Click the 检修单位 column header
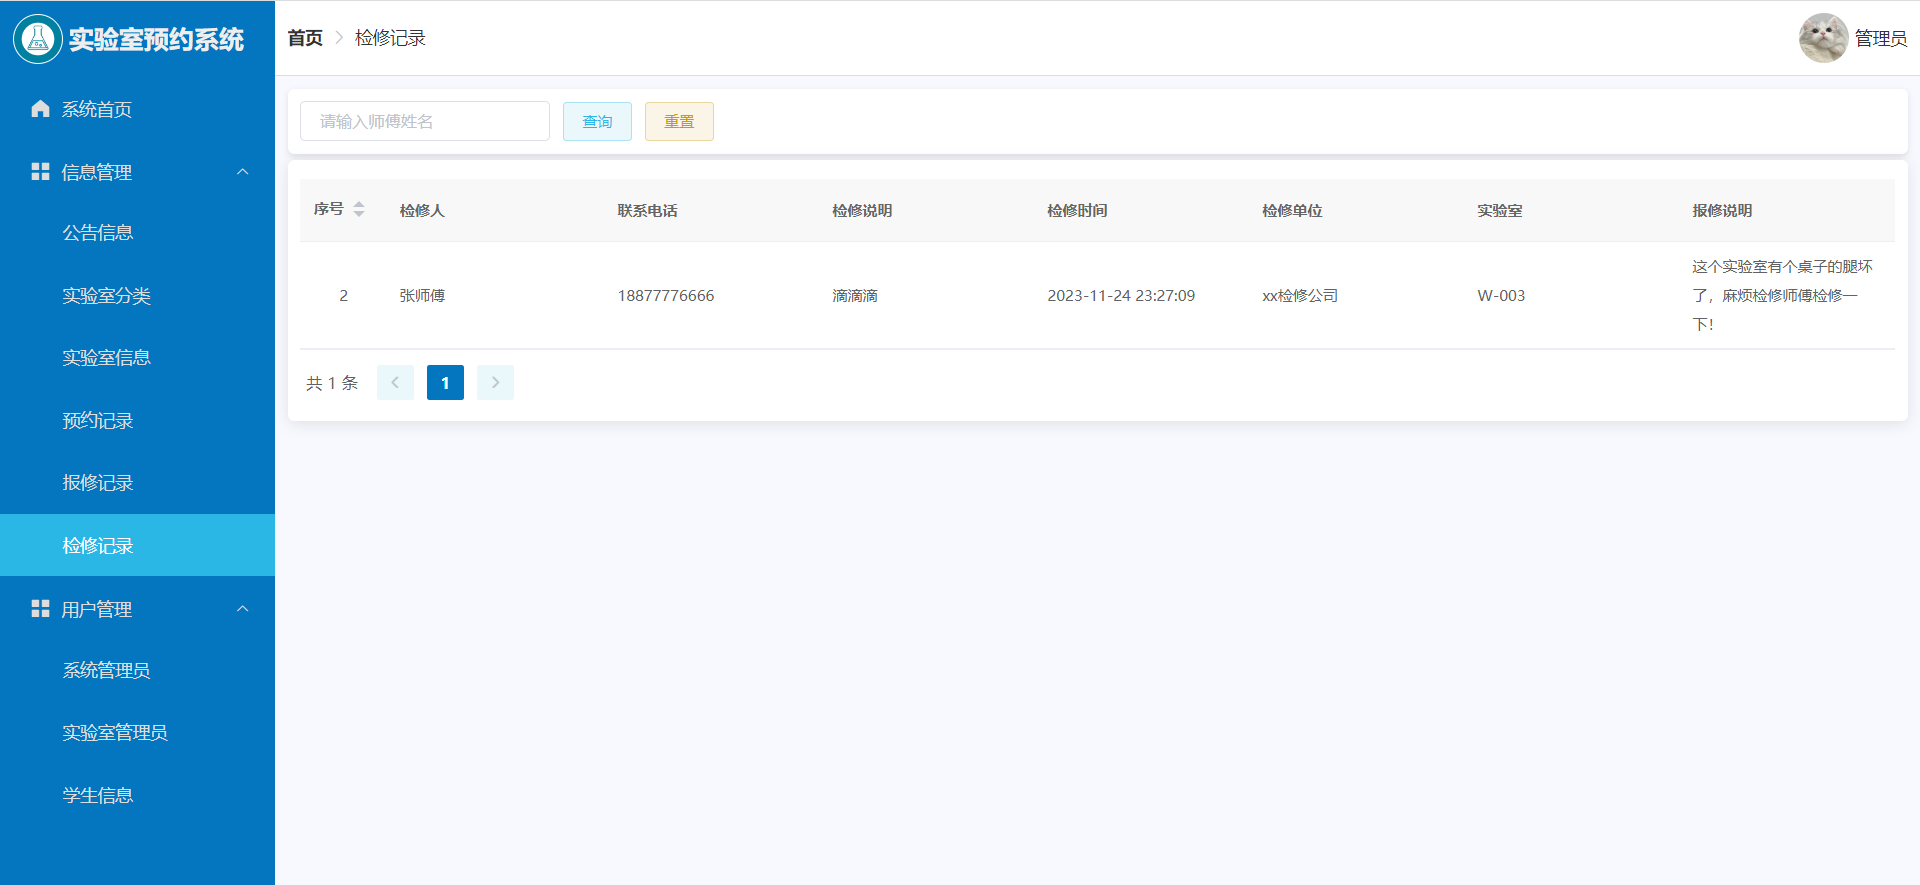Screen dimensions: 1920x885 click(x=1292, y=210)
